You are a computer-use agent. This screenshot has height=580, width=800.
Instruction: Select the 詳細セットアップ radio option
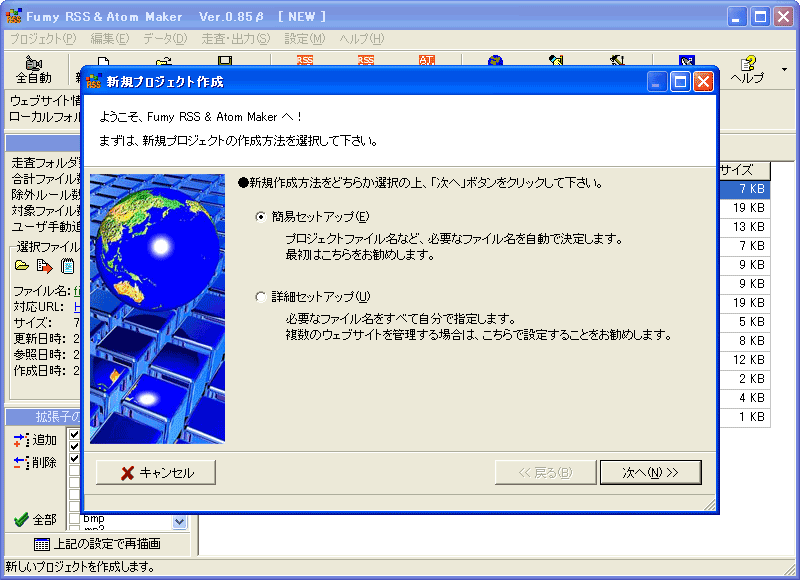click(x=261, y=297)
